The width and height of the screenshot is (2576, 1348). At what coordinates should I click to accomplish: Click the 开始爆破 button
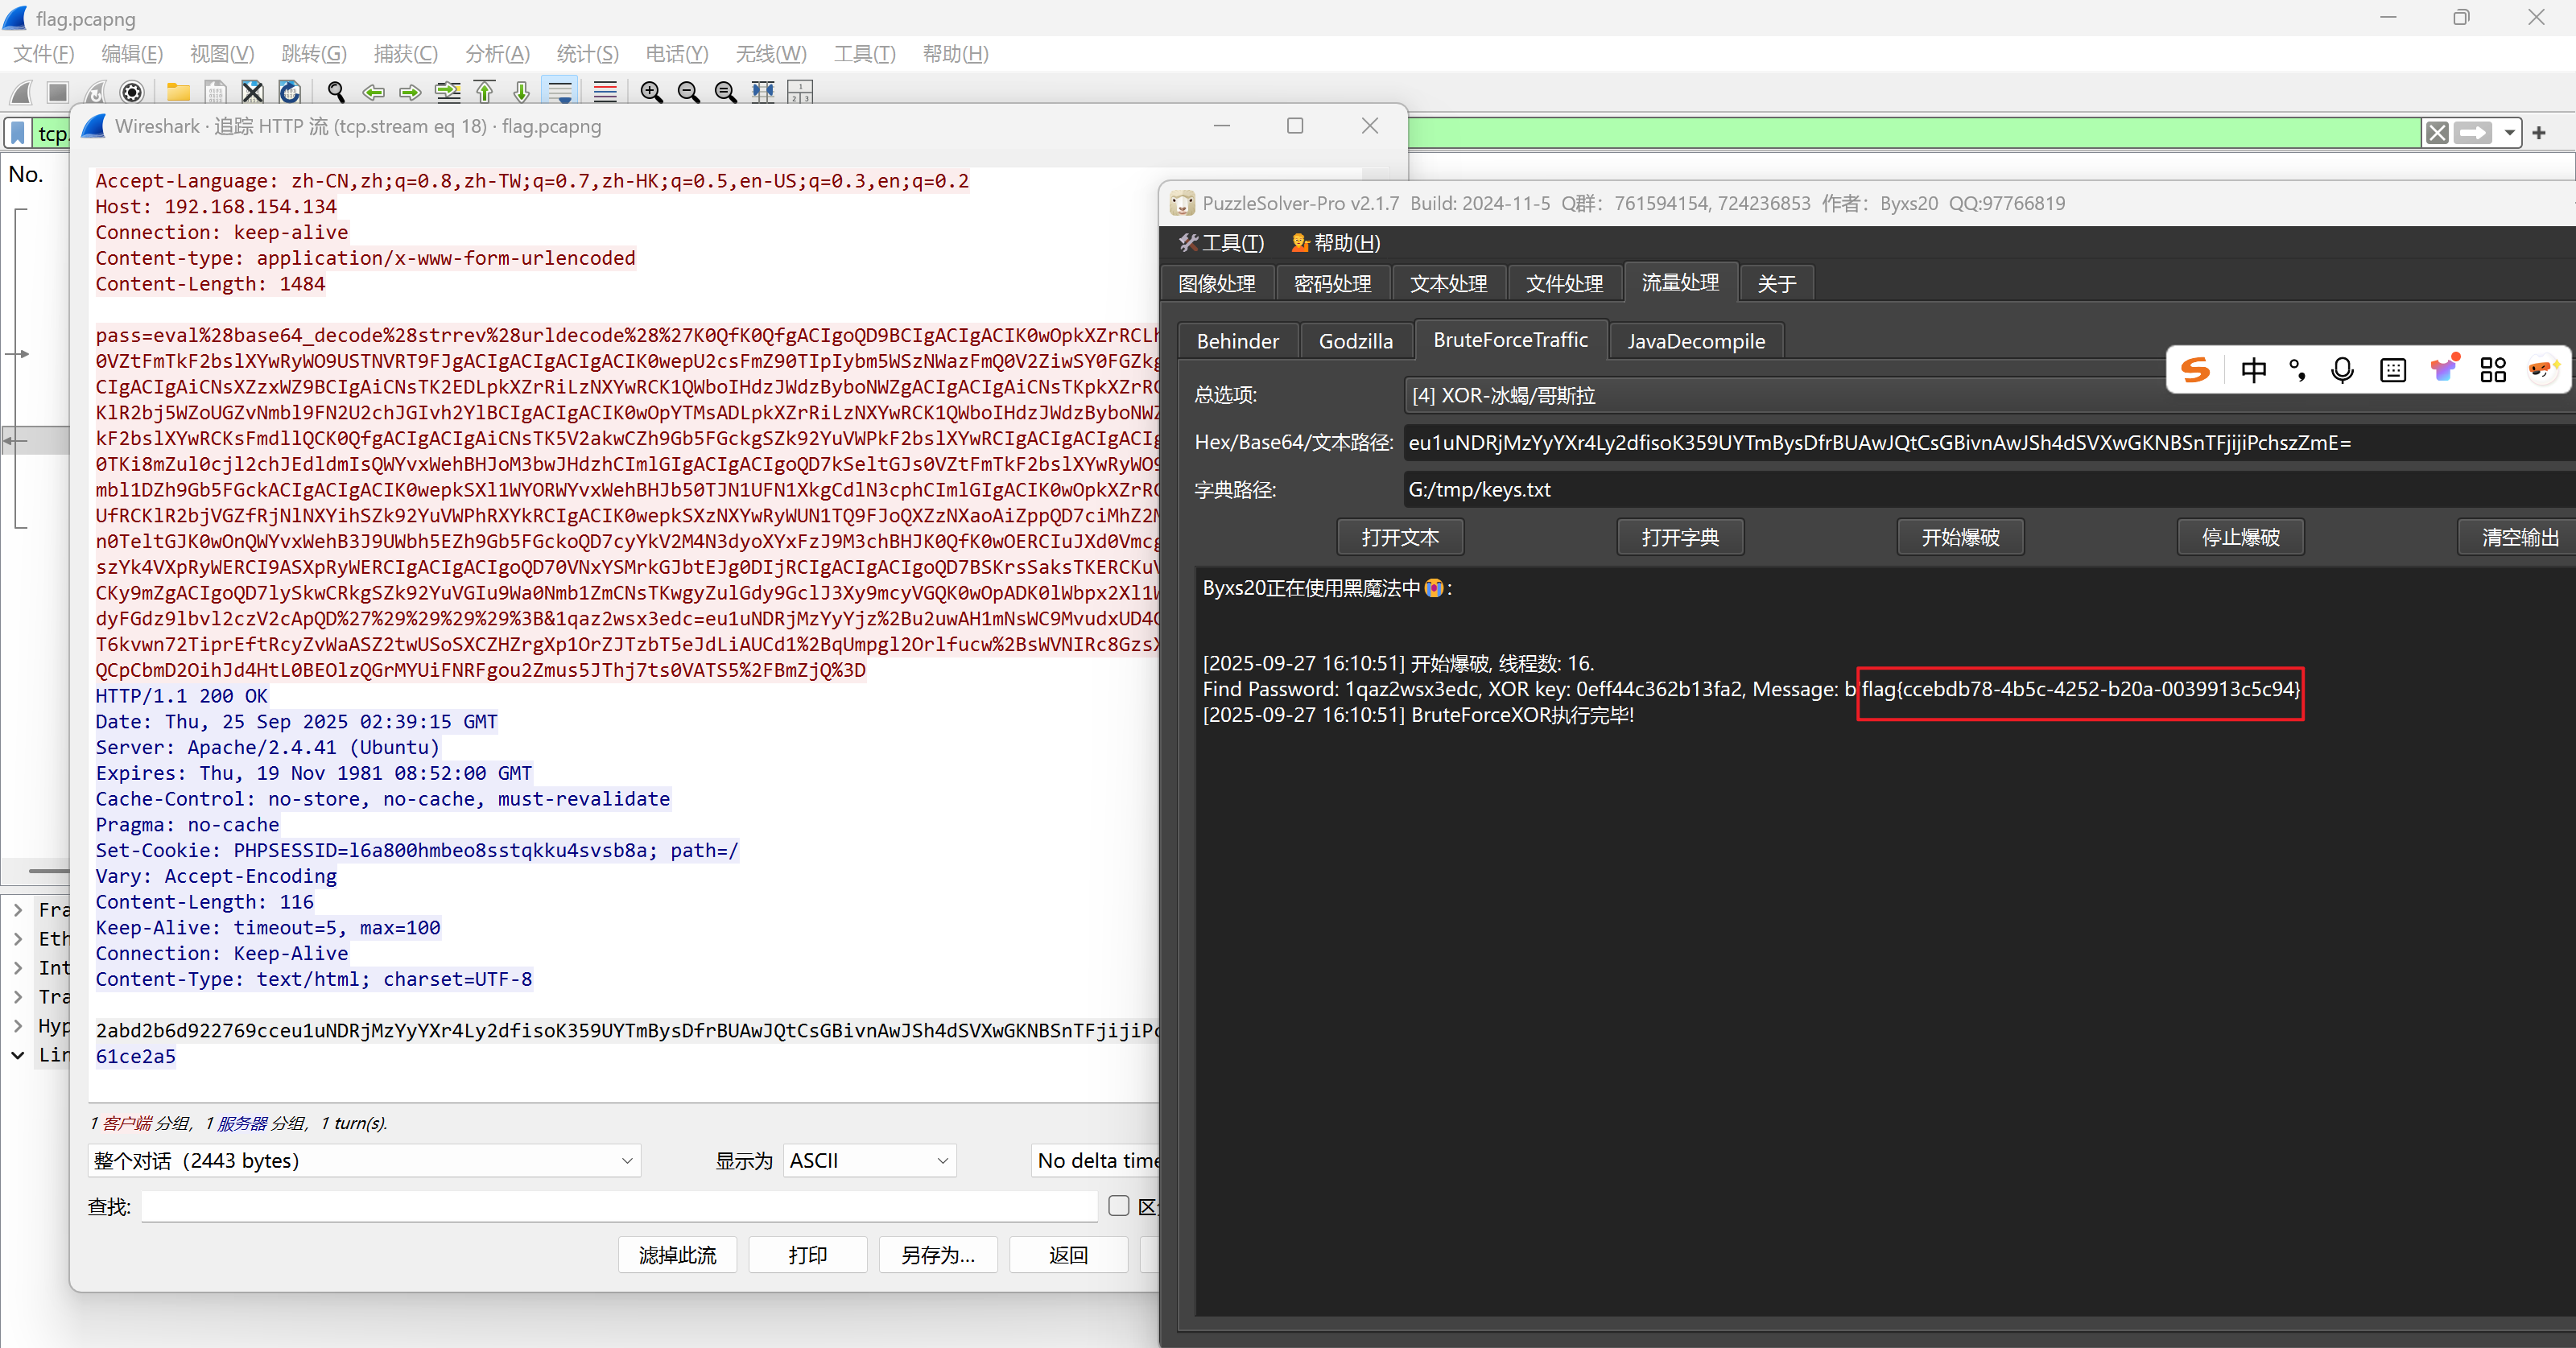pos(1960,538)
